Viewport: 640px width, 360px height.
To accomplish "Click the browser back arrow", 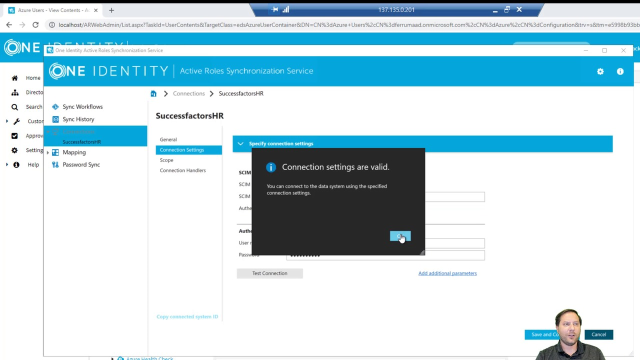I will pyautogui.click(x=9, y=25).
